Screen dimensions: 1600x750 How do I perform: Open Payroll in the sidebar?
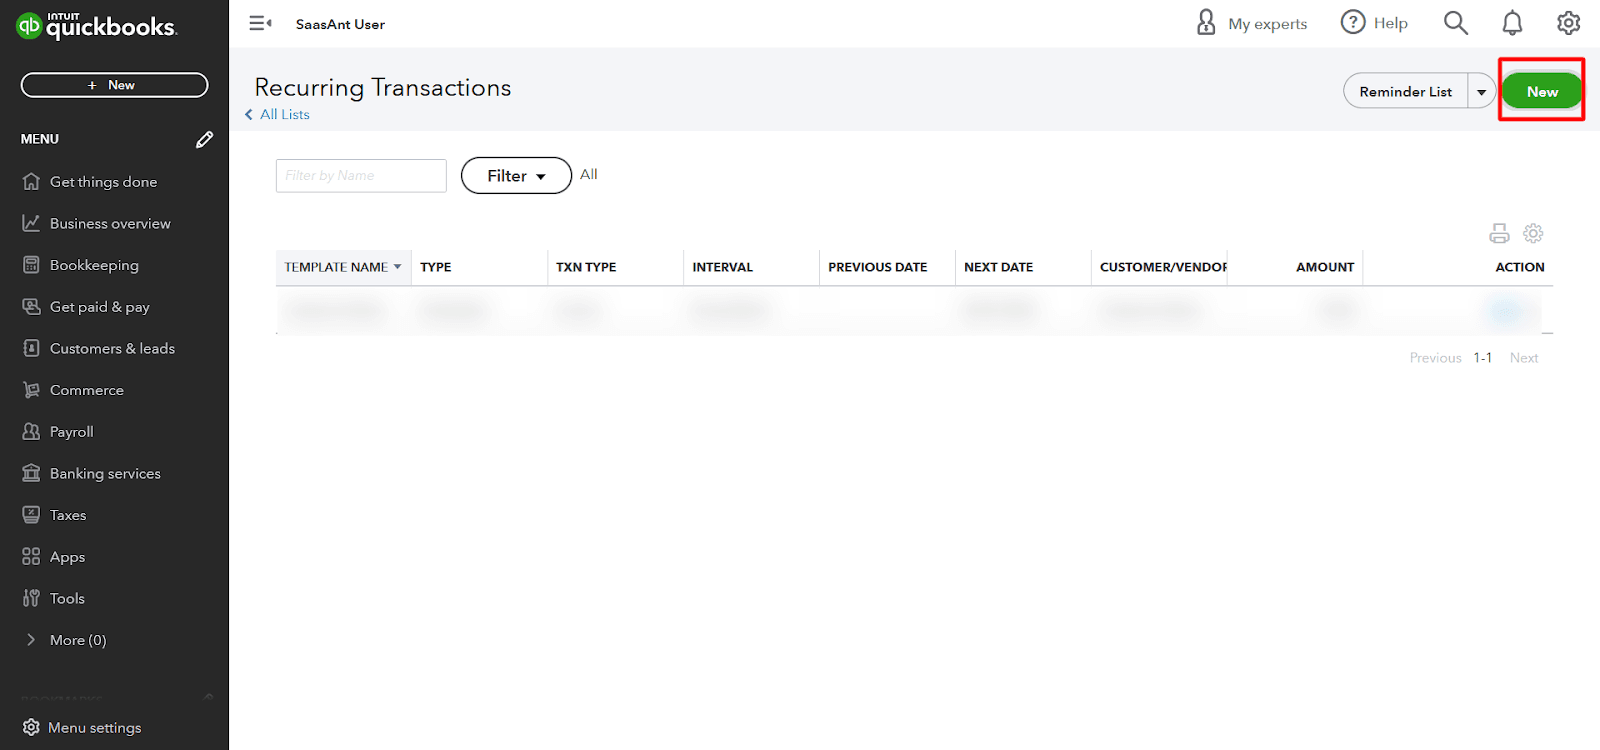pyautogui.click(x=71, y=432)
